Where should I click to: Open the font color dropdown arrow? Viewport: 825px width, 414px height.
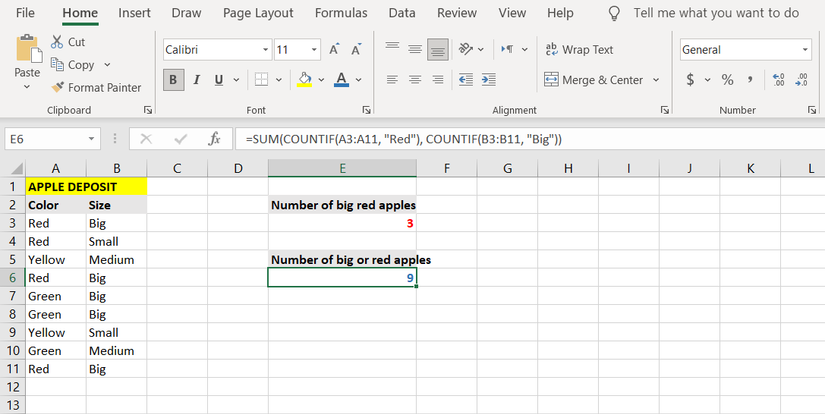tap(359, 80)
